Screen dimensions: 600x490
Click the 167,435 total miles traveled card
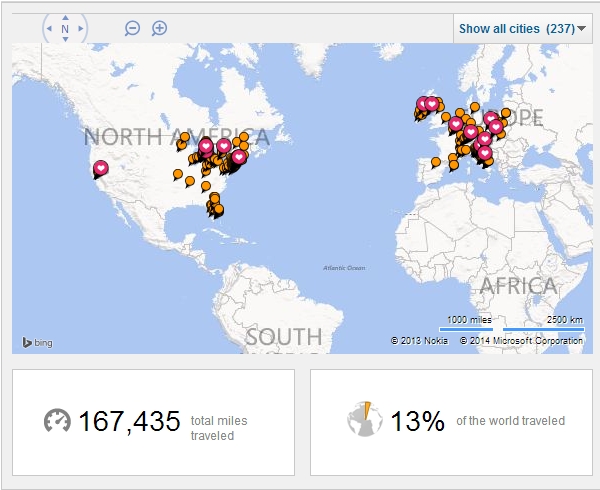pyautogui.click(x=153, y=422)
